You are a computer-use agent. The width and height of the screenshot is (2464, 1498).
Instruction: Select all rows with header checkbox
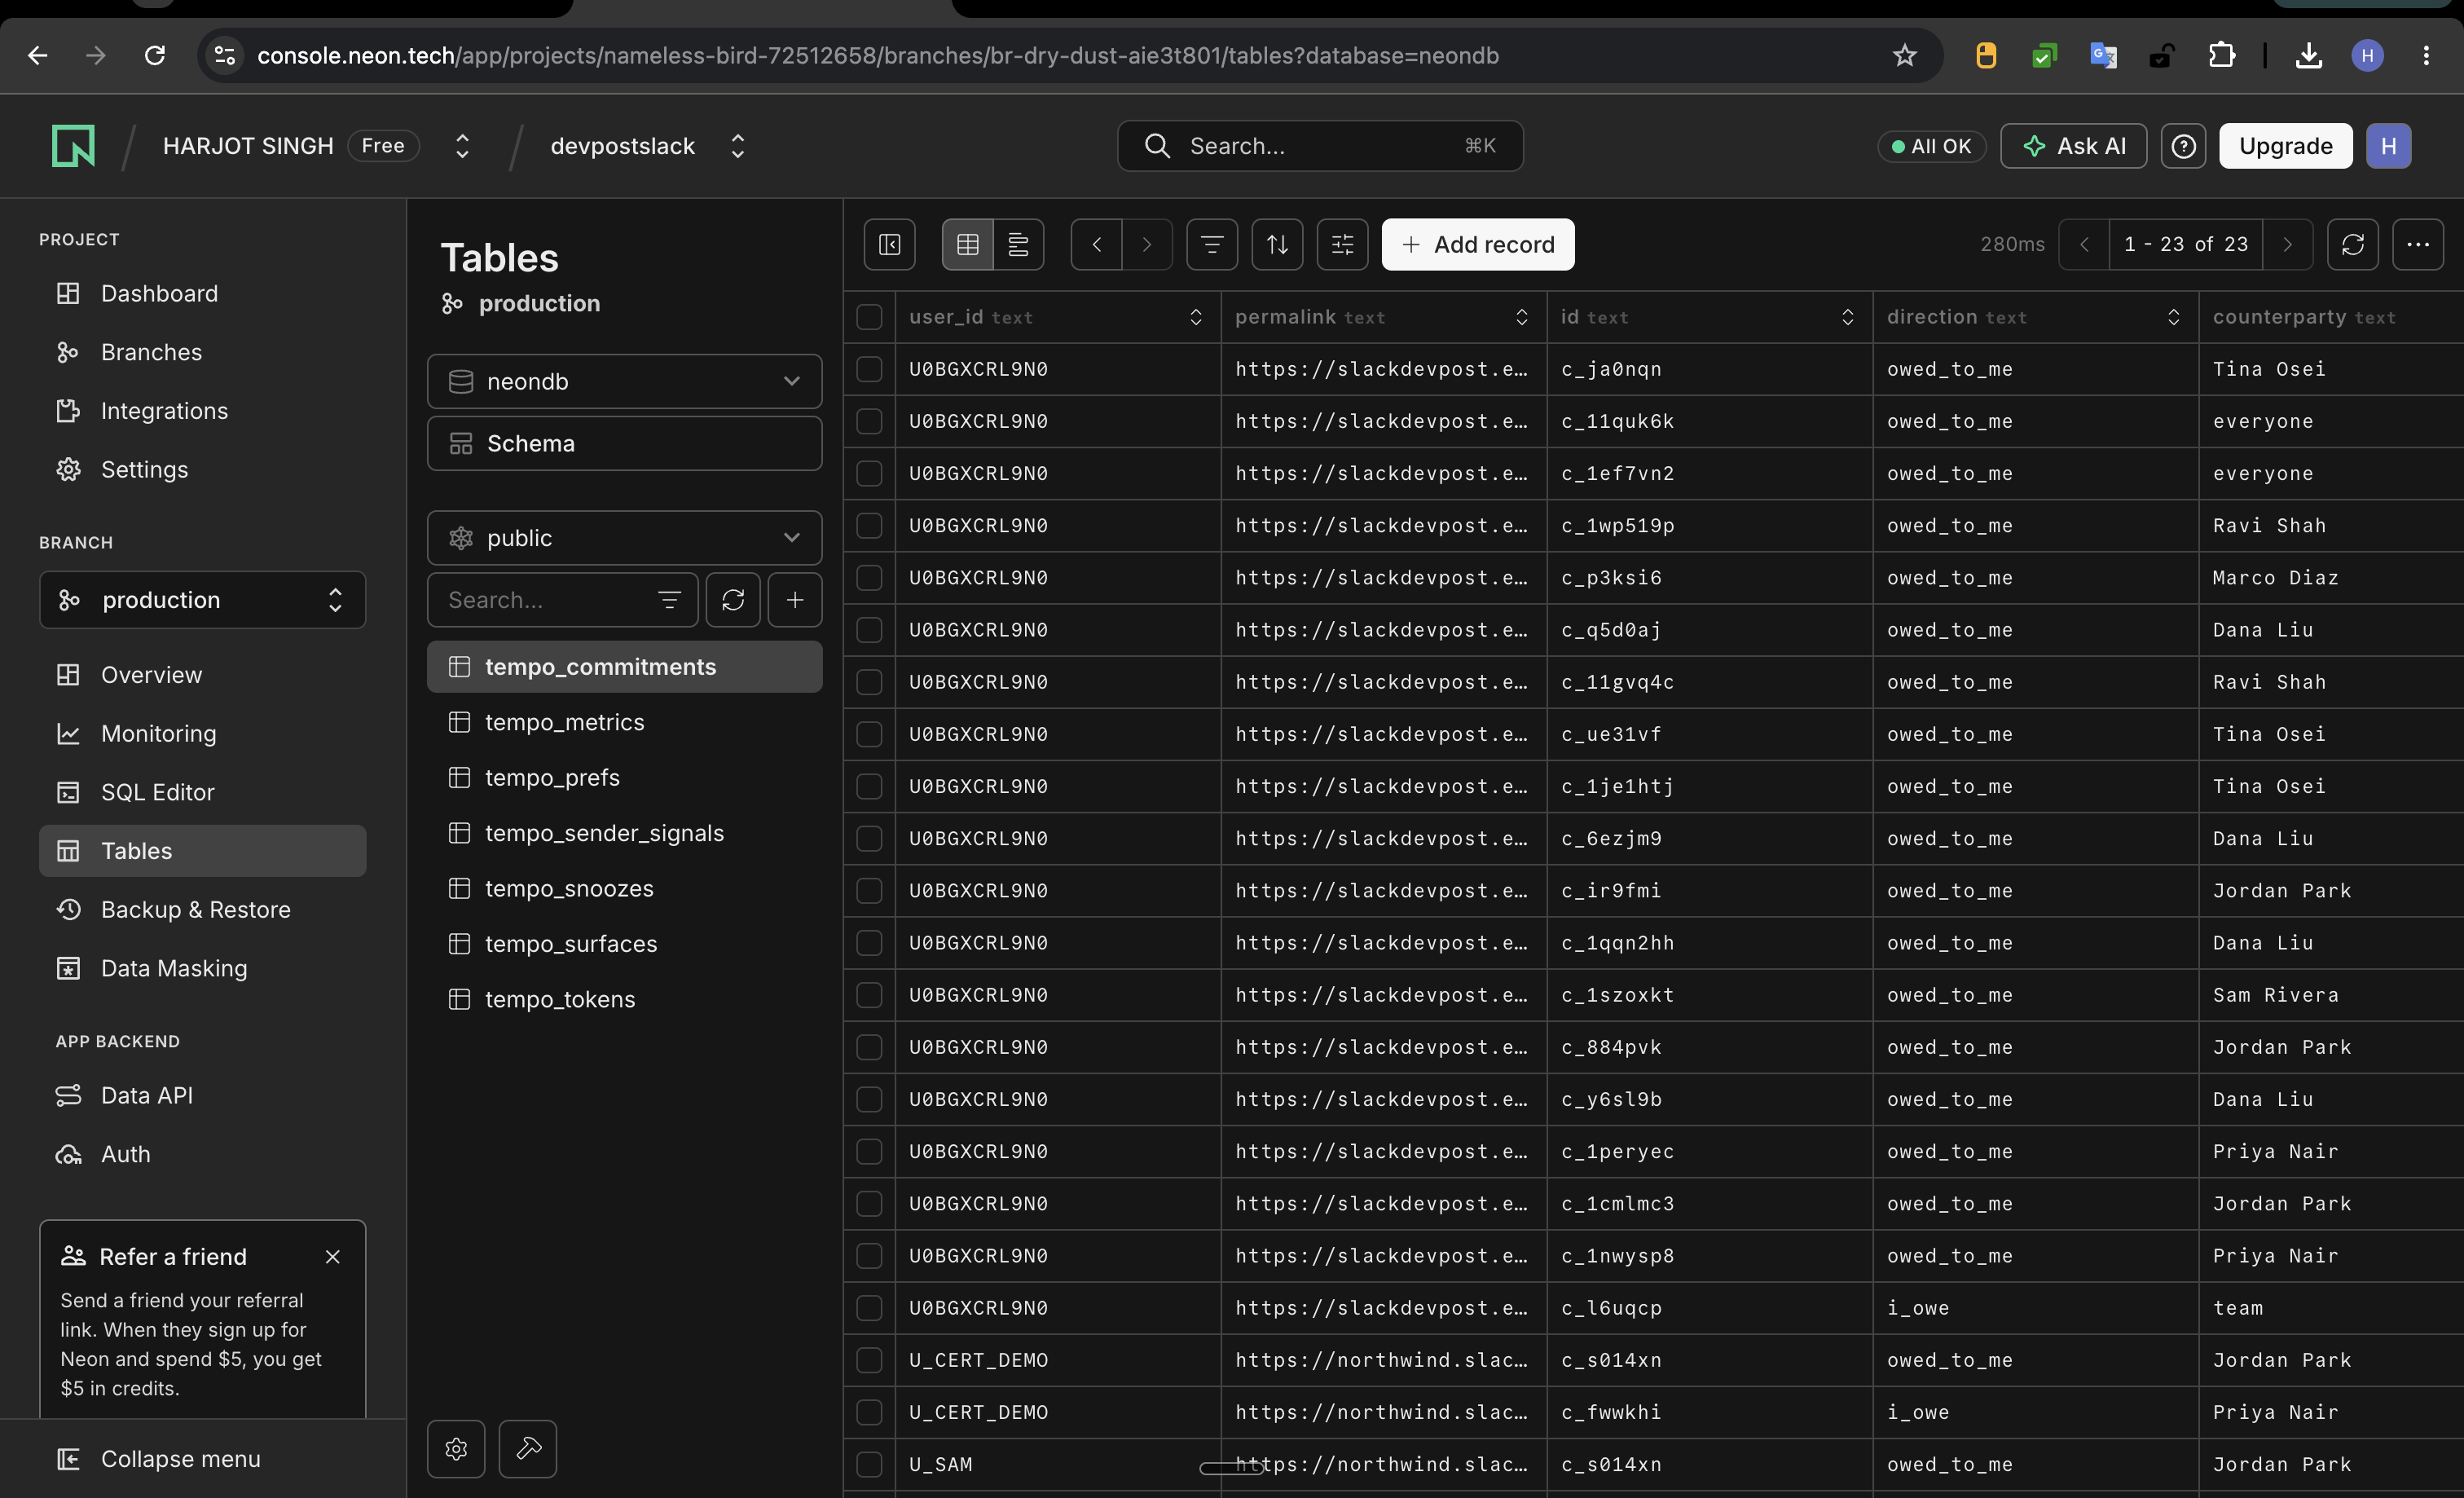869,317
